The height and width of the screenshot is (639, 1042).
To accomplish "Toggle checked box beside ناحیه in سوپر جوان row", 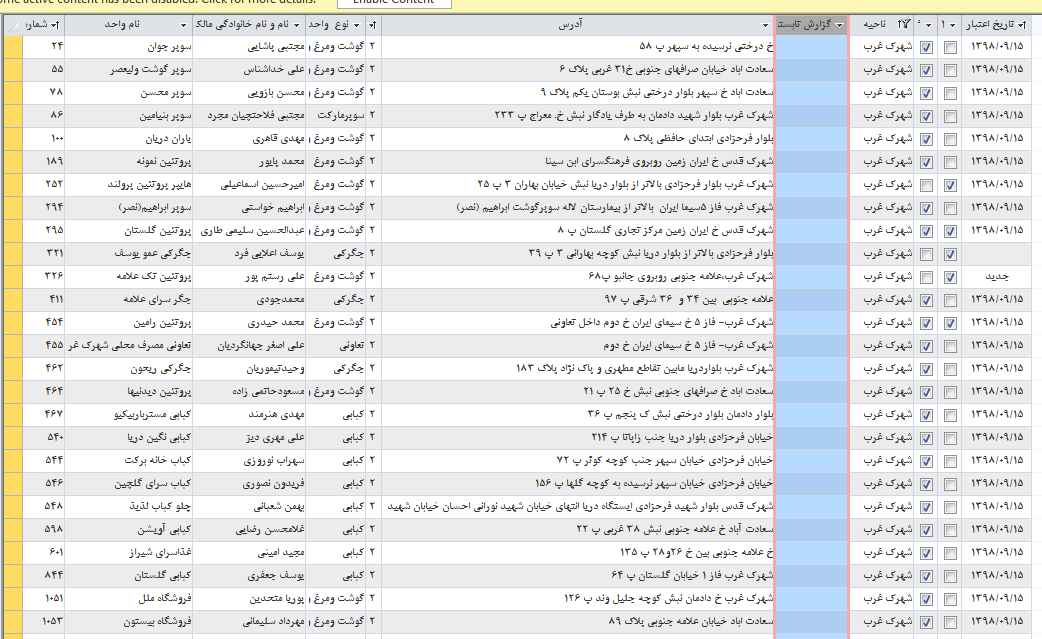I will 926,47.
